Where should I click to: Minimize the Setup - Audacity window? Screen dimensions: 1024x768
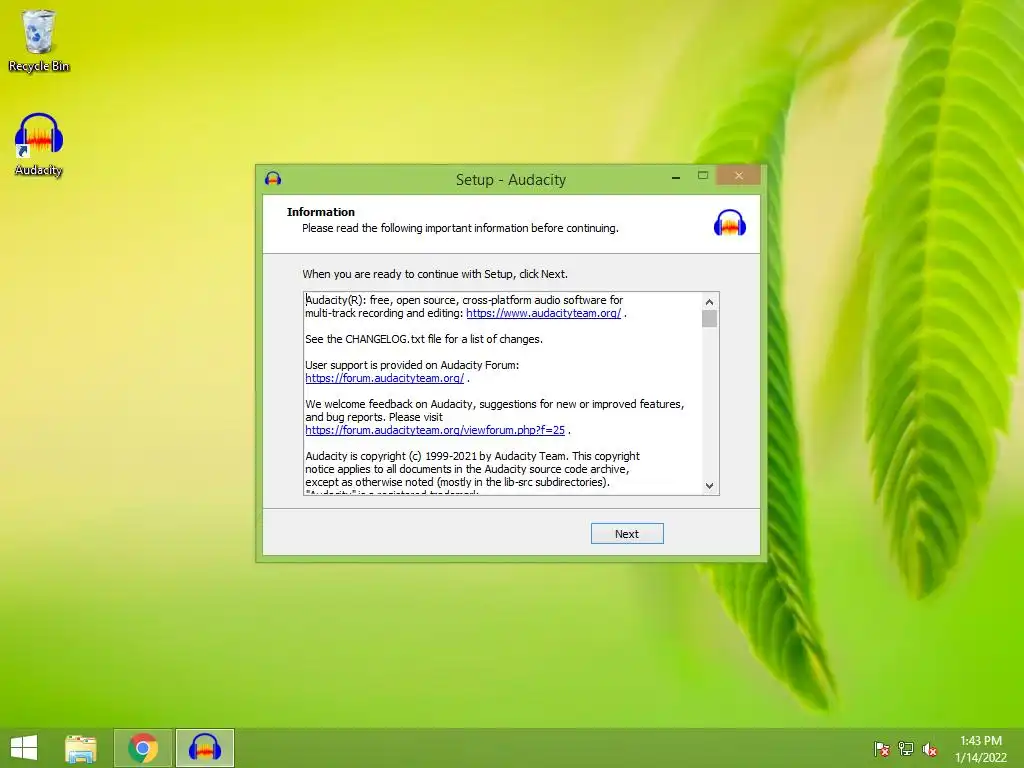676,177
